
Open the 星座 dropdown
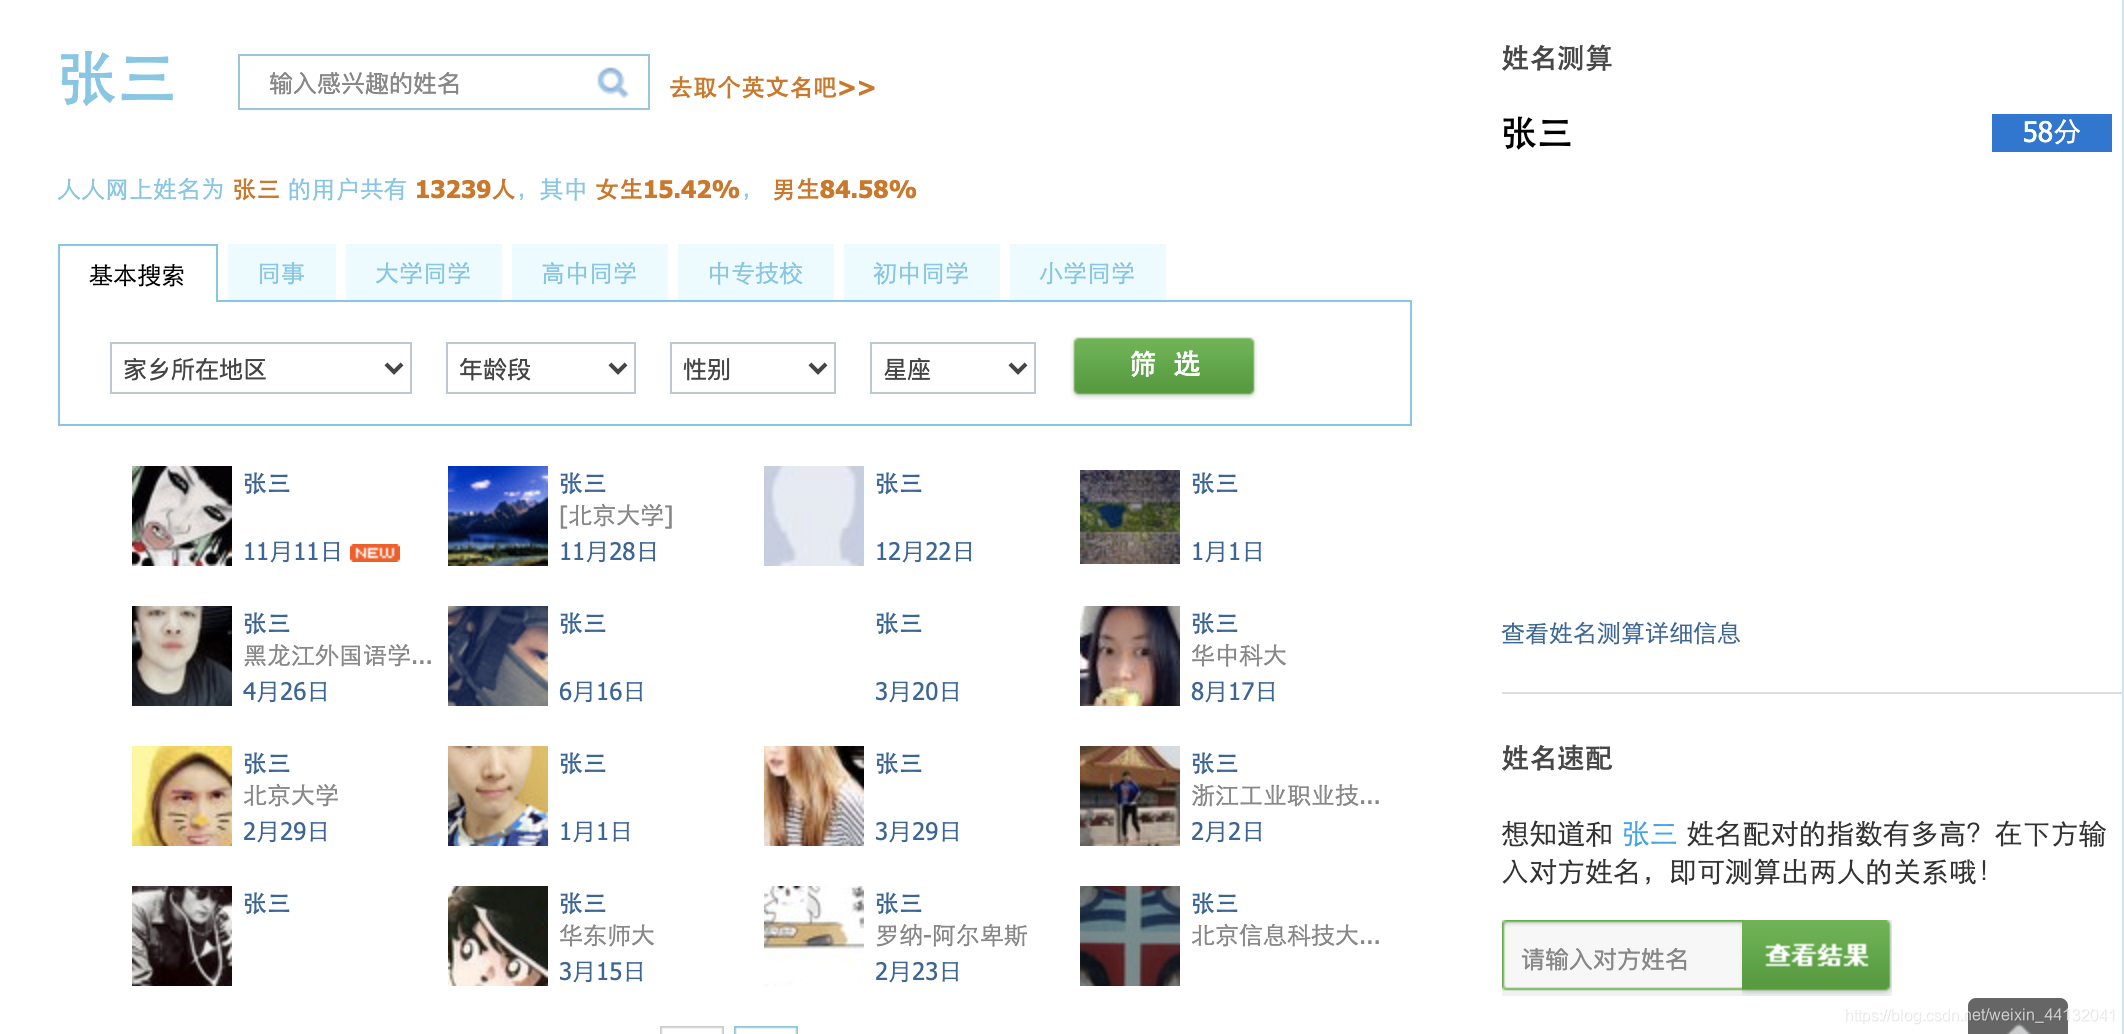tap(951, 368)
